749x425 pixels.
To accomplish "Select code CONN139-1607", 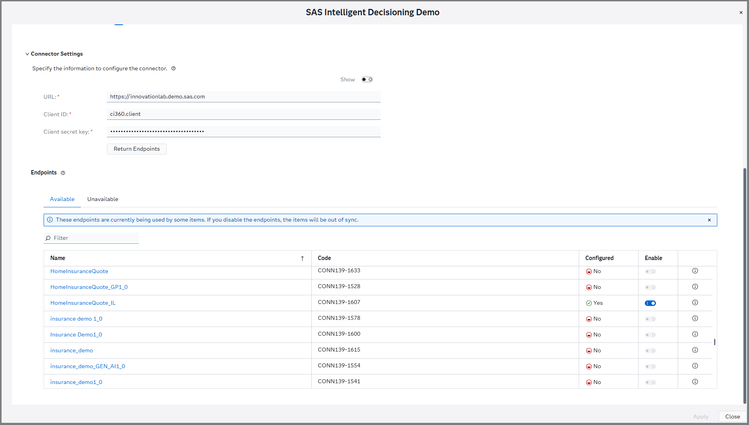I will 339,302.
